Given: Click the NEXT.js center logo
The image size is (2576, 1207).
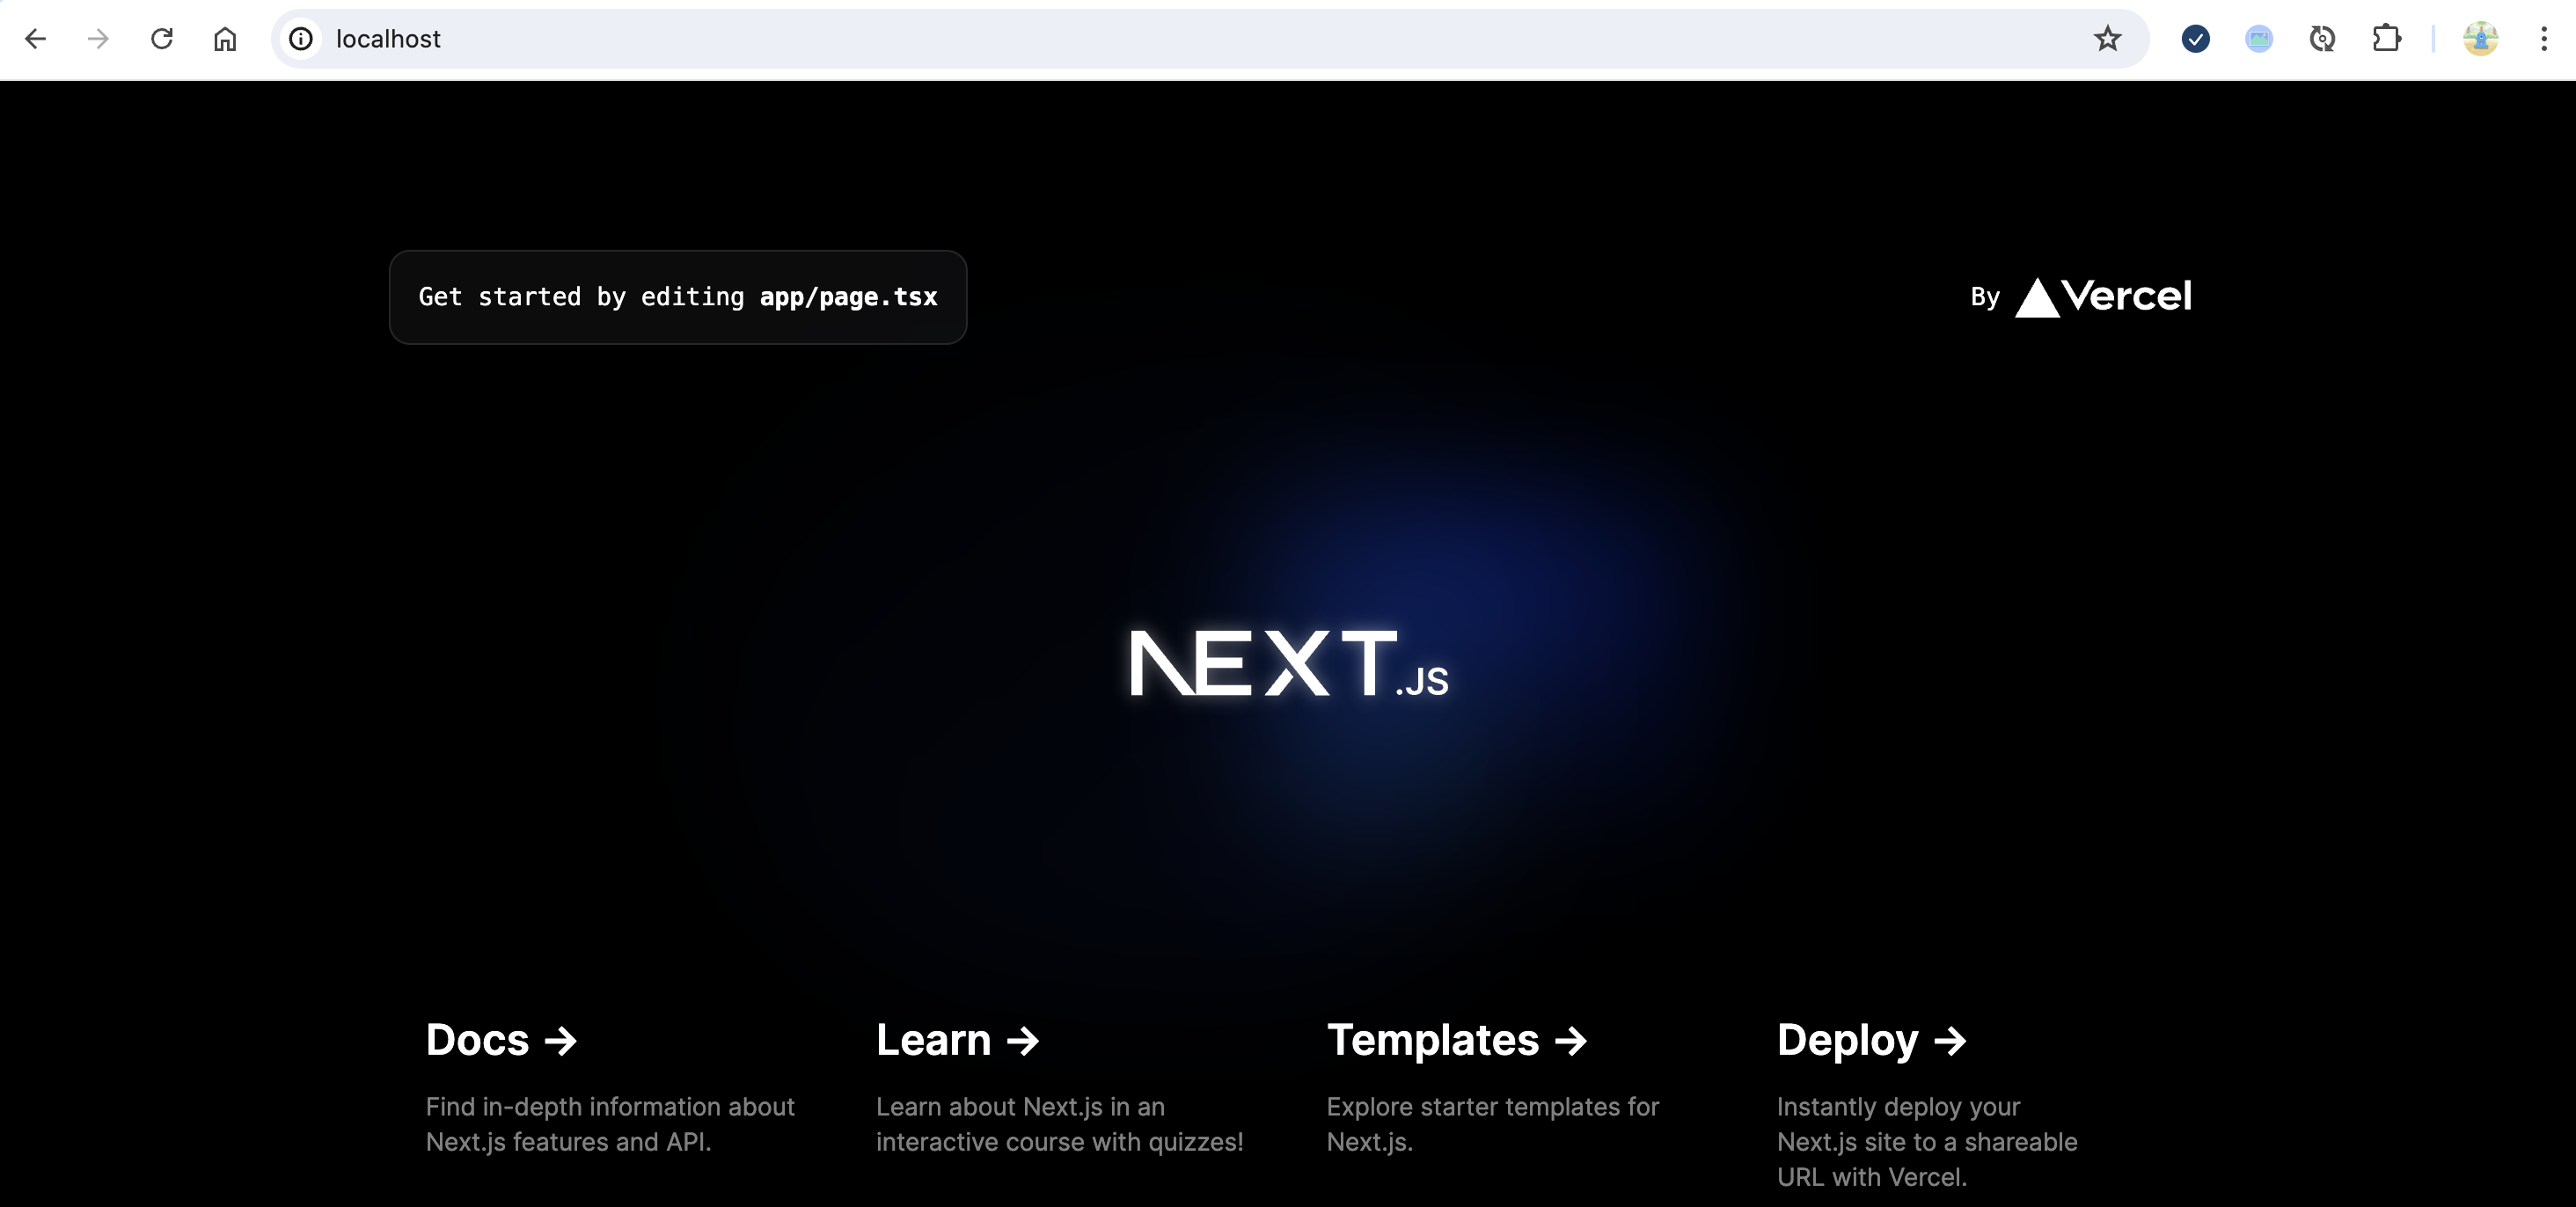Looking at the screenshot, I should click(1288, 663).
